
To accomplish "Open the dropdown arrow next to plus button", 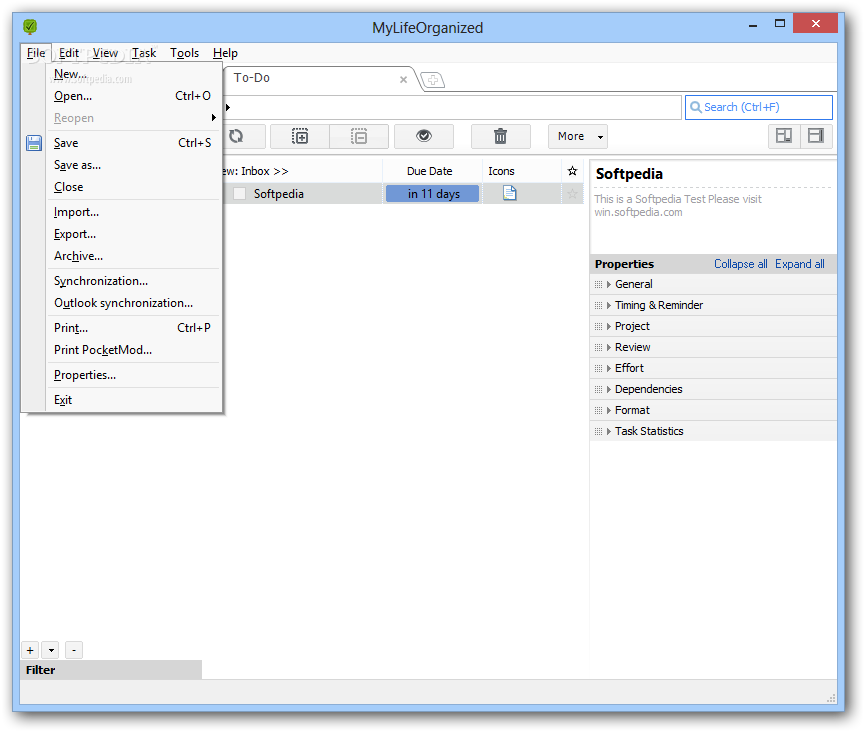I will click(x=51, y=650).
